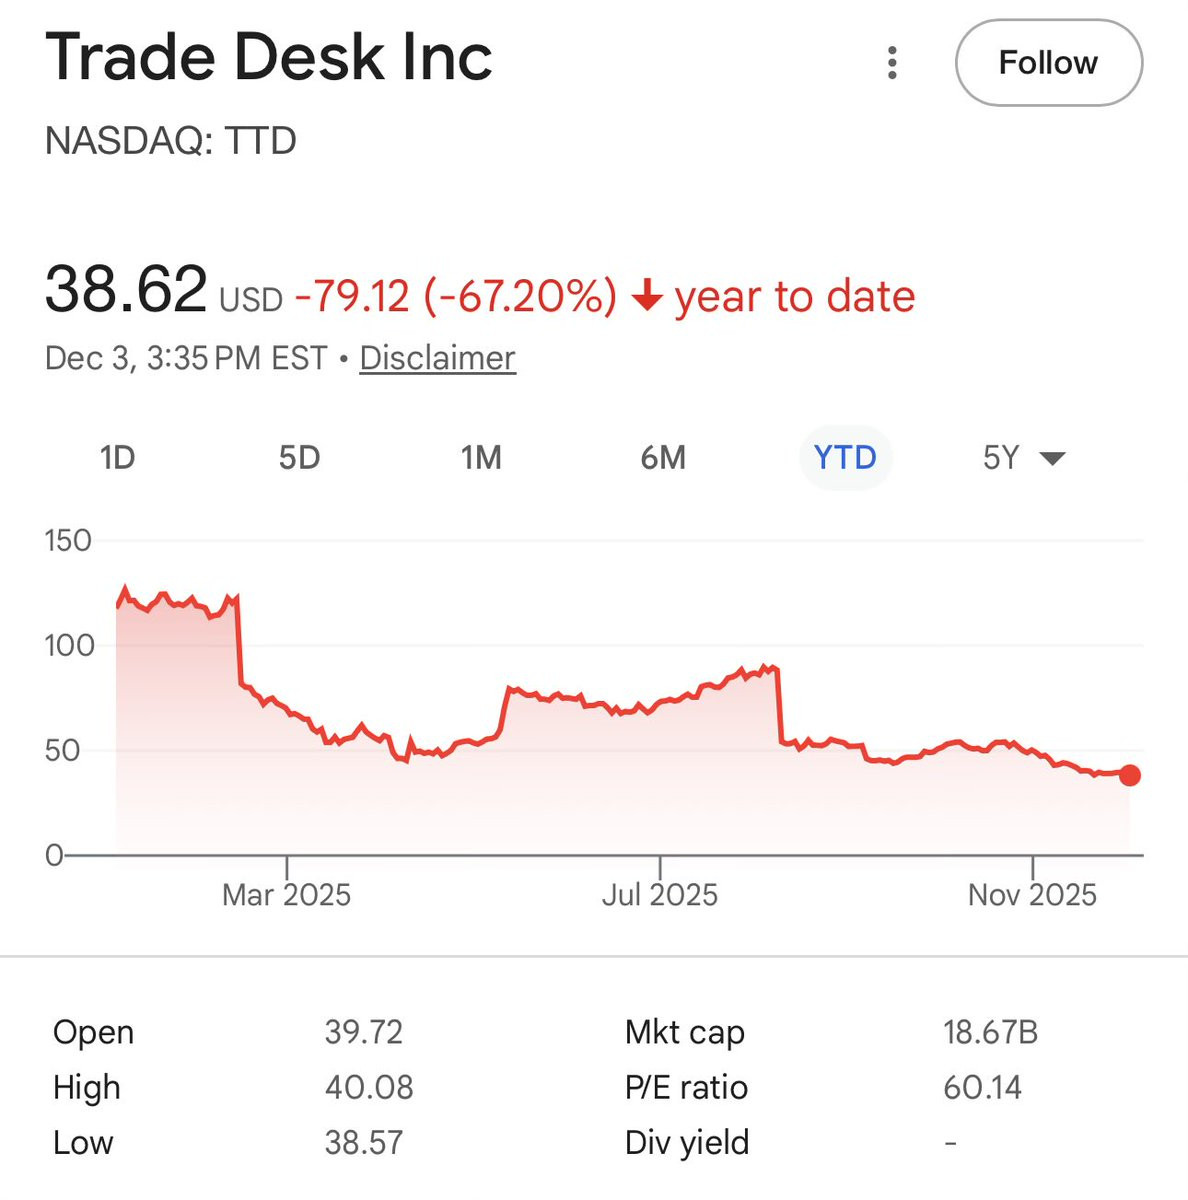Screen dimensions: 1188x1200
Task: Click the Trade Desk Inc title
Action: coord(269,57)
